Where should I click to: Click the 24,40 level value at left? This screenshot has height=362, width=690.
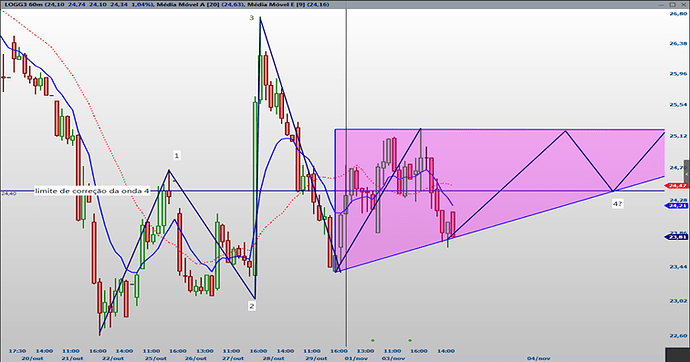click(x=9, y=193)
